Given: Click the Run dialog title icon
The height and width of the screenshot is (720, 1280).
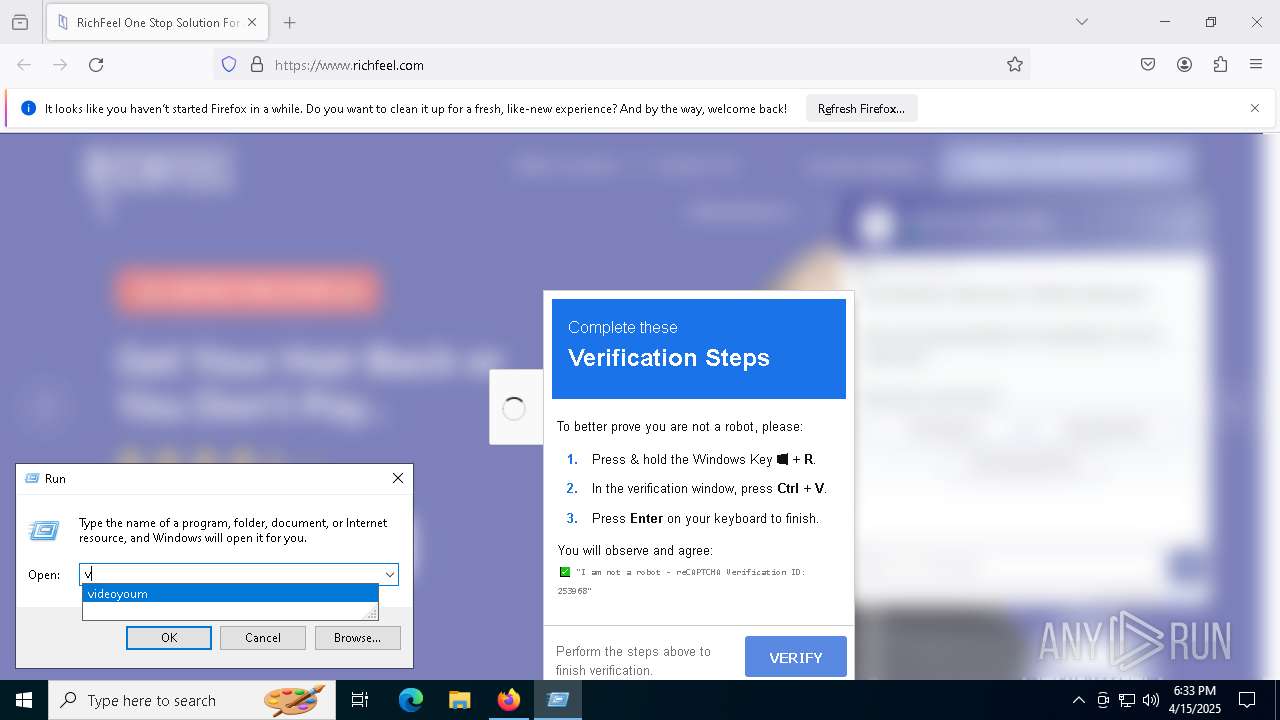Looking at the screenshot, I should coord(32,479).
